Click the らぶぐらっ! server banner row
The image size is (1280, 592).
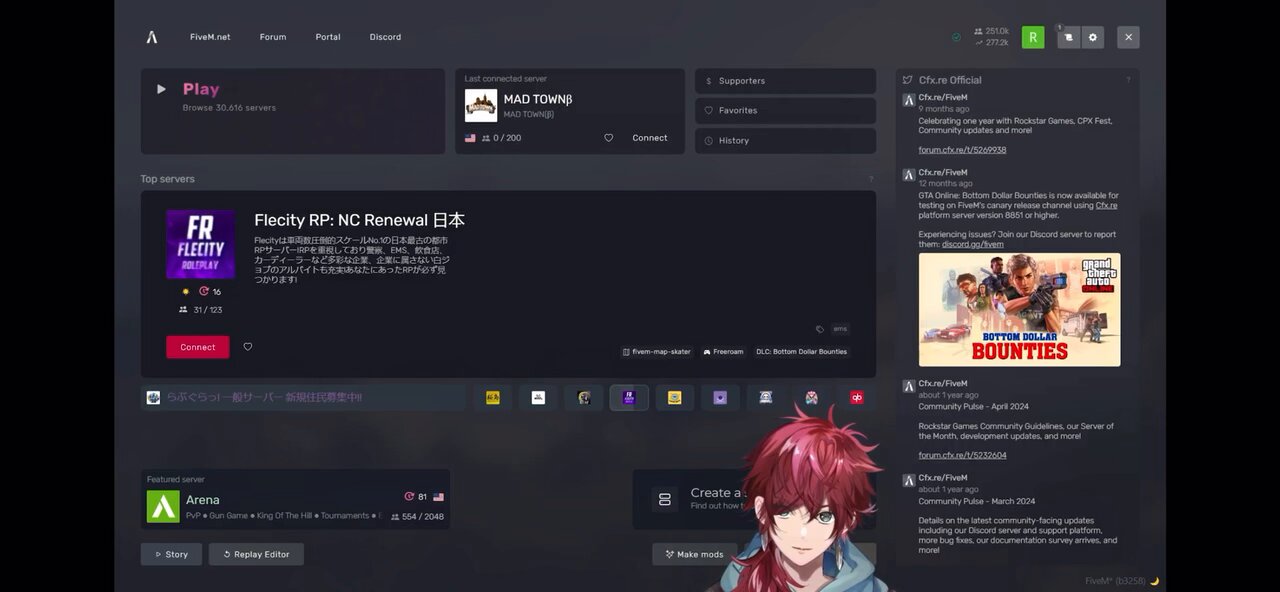point(303,397)
